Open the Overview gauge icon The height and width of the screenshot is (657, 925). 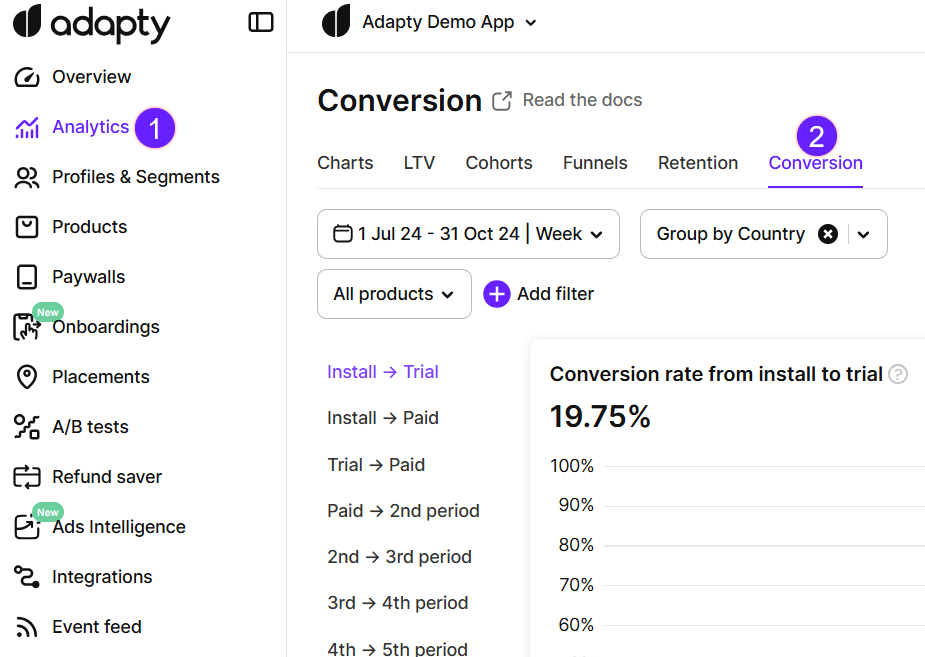[x=27, y=77]
